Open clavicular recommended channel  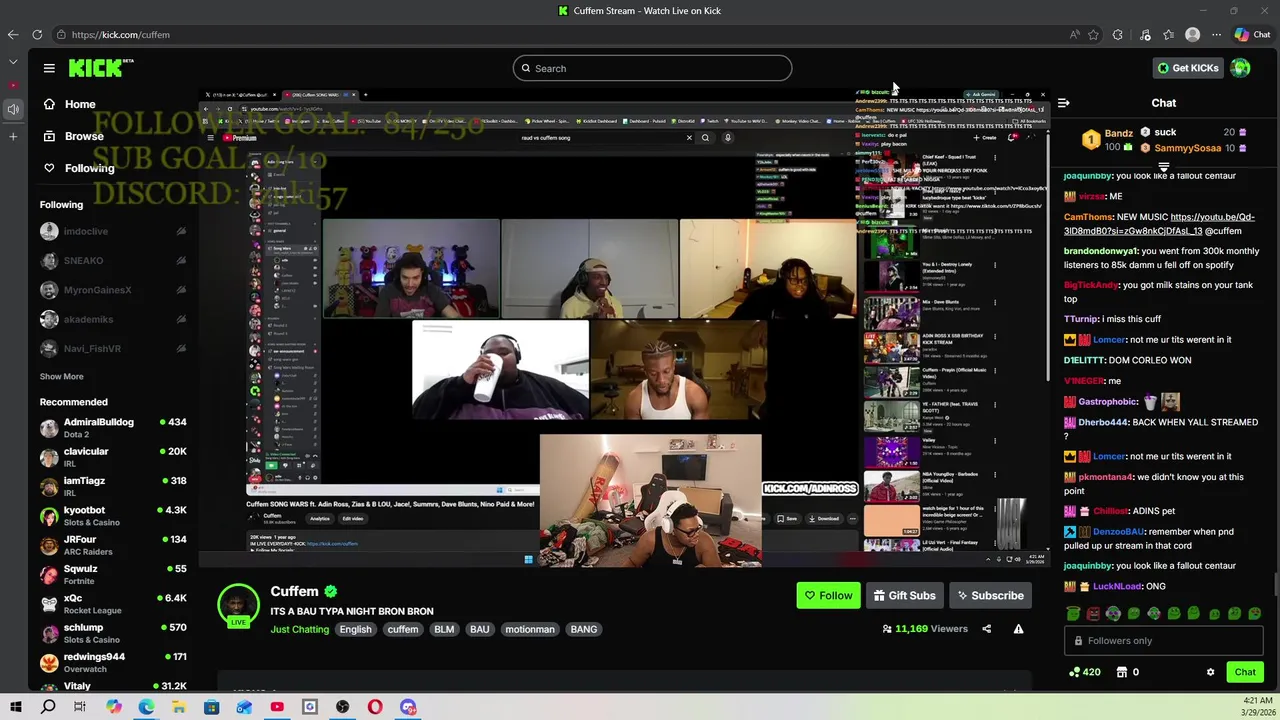tap(113, 457)
